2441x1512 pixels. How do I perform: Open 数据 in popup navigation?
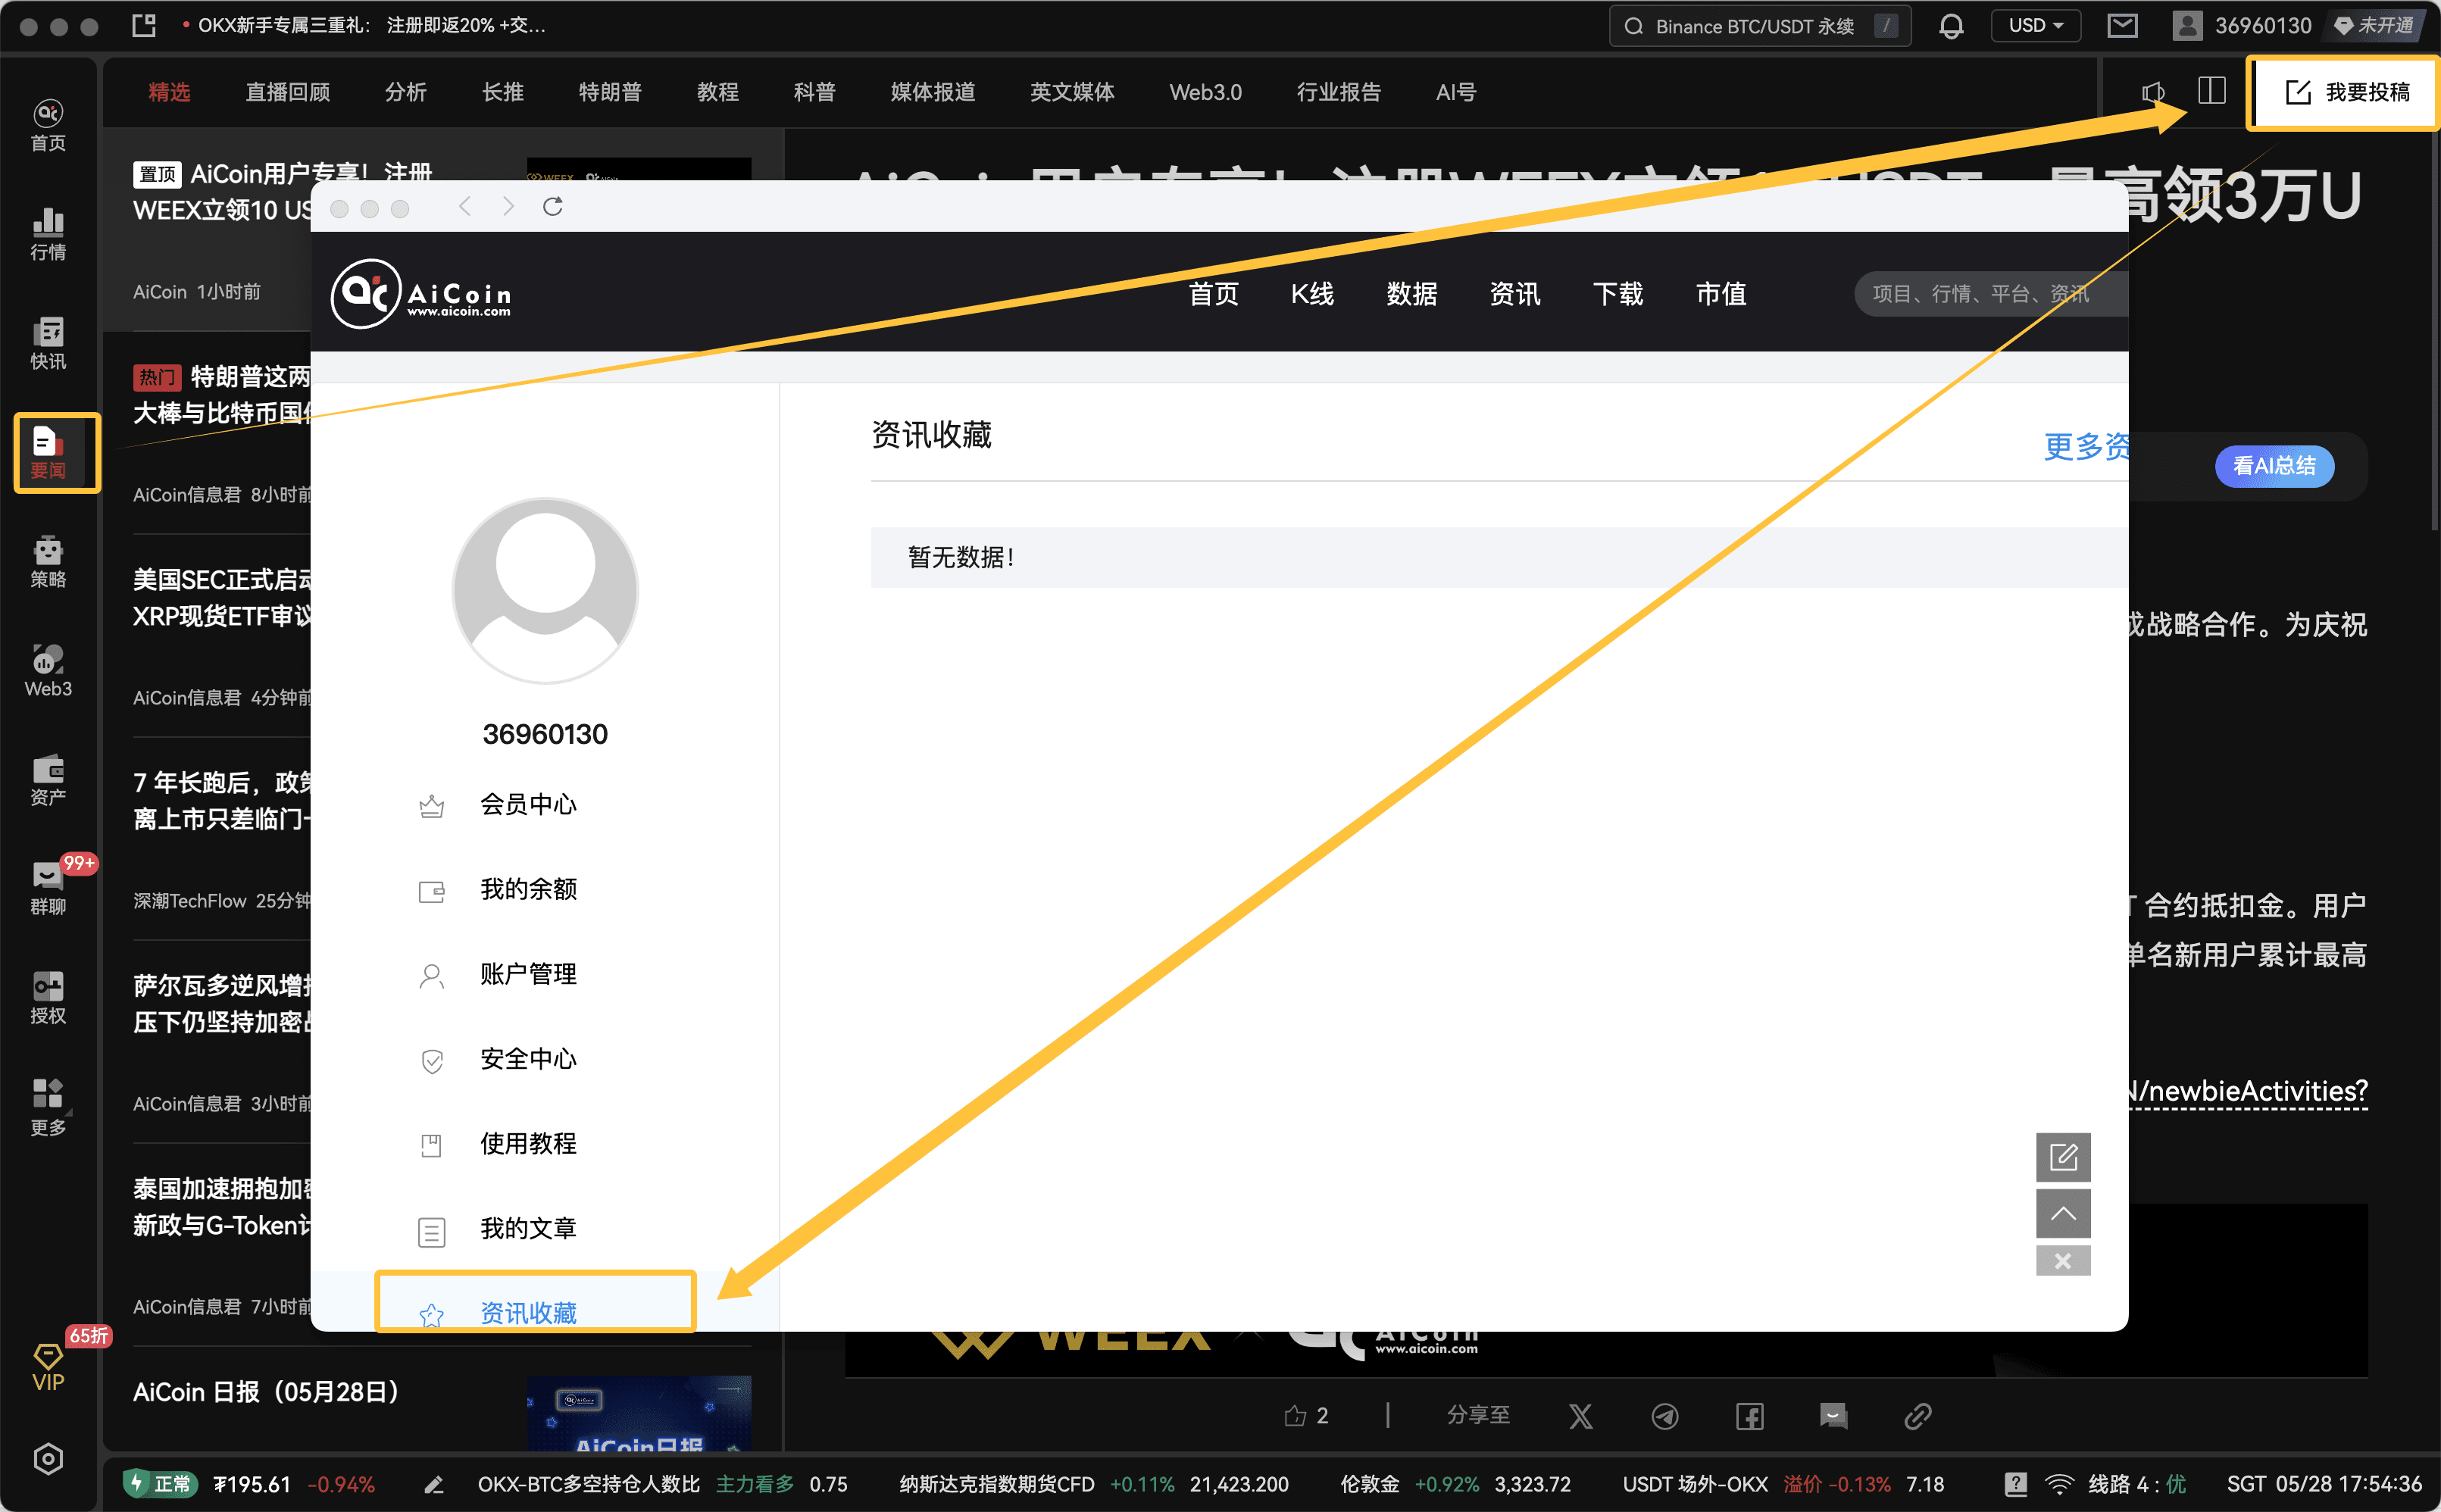click(1411, 293)
